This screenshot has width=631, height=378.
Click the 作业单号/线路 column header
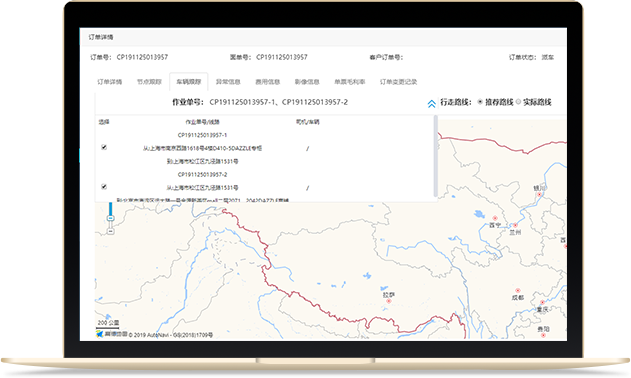tap(202, 122)
